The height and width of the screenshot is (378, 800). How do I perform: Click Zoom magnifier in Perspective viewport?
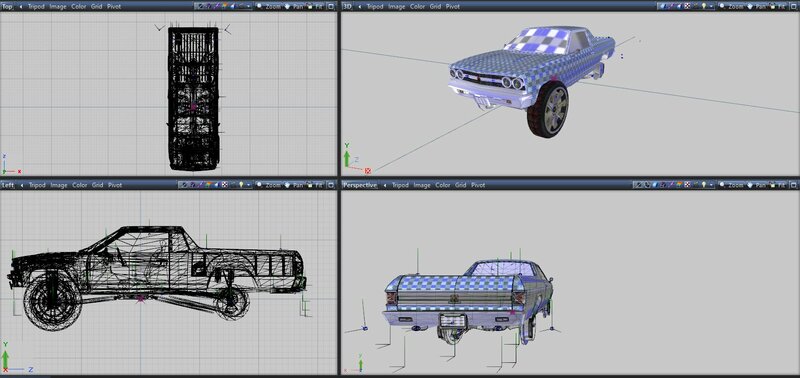pos(722,185)
